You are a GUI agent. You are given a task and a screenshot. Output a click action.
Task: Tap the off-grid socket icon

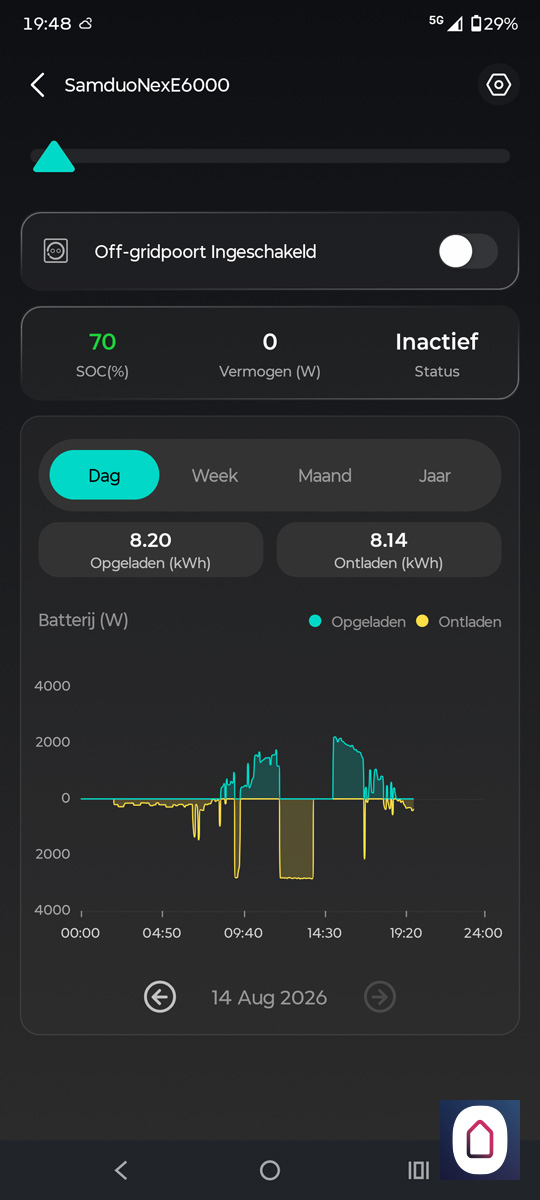tap(56, 251)
